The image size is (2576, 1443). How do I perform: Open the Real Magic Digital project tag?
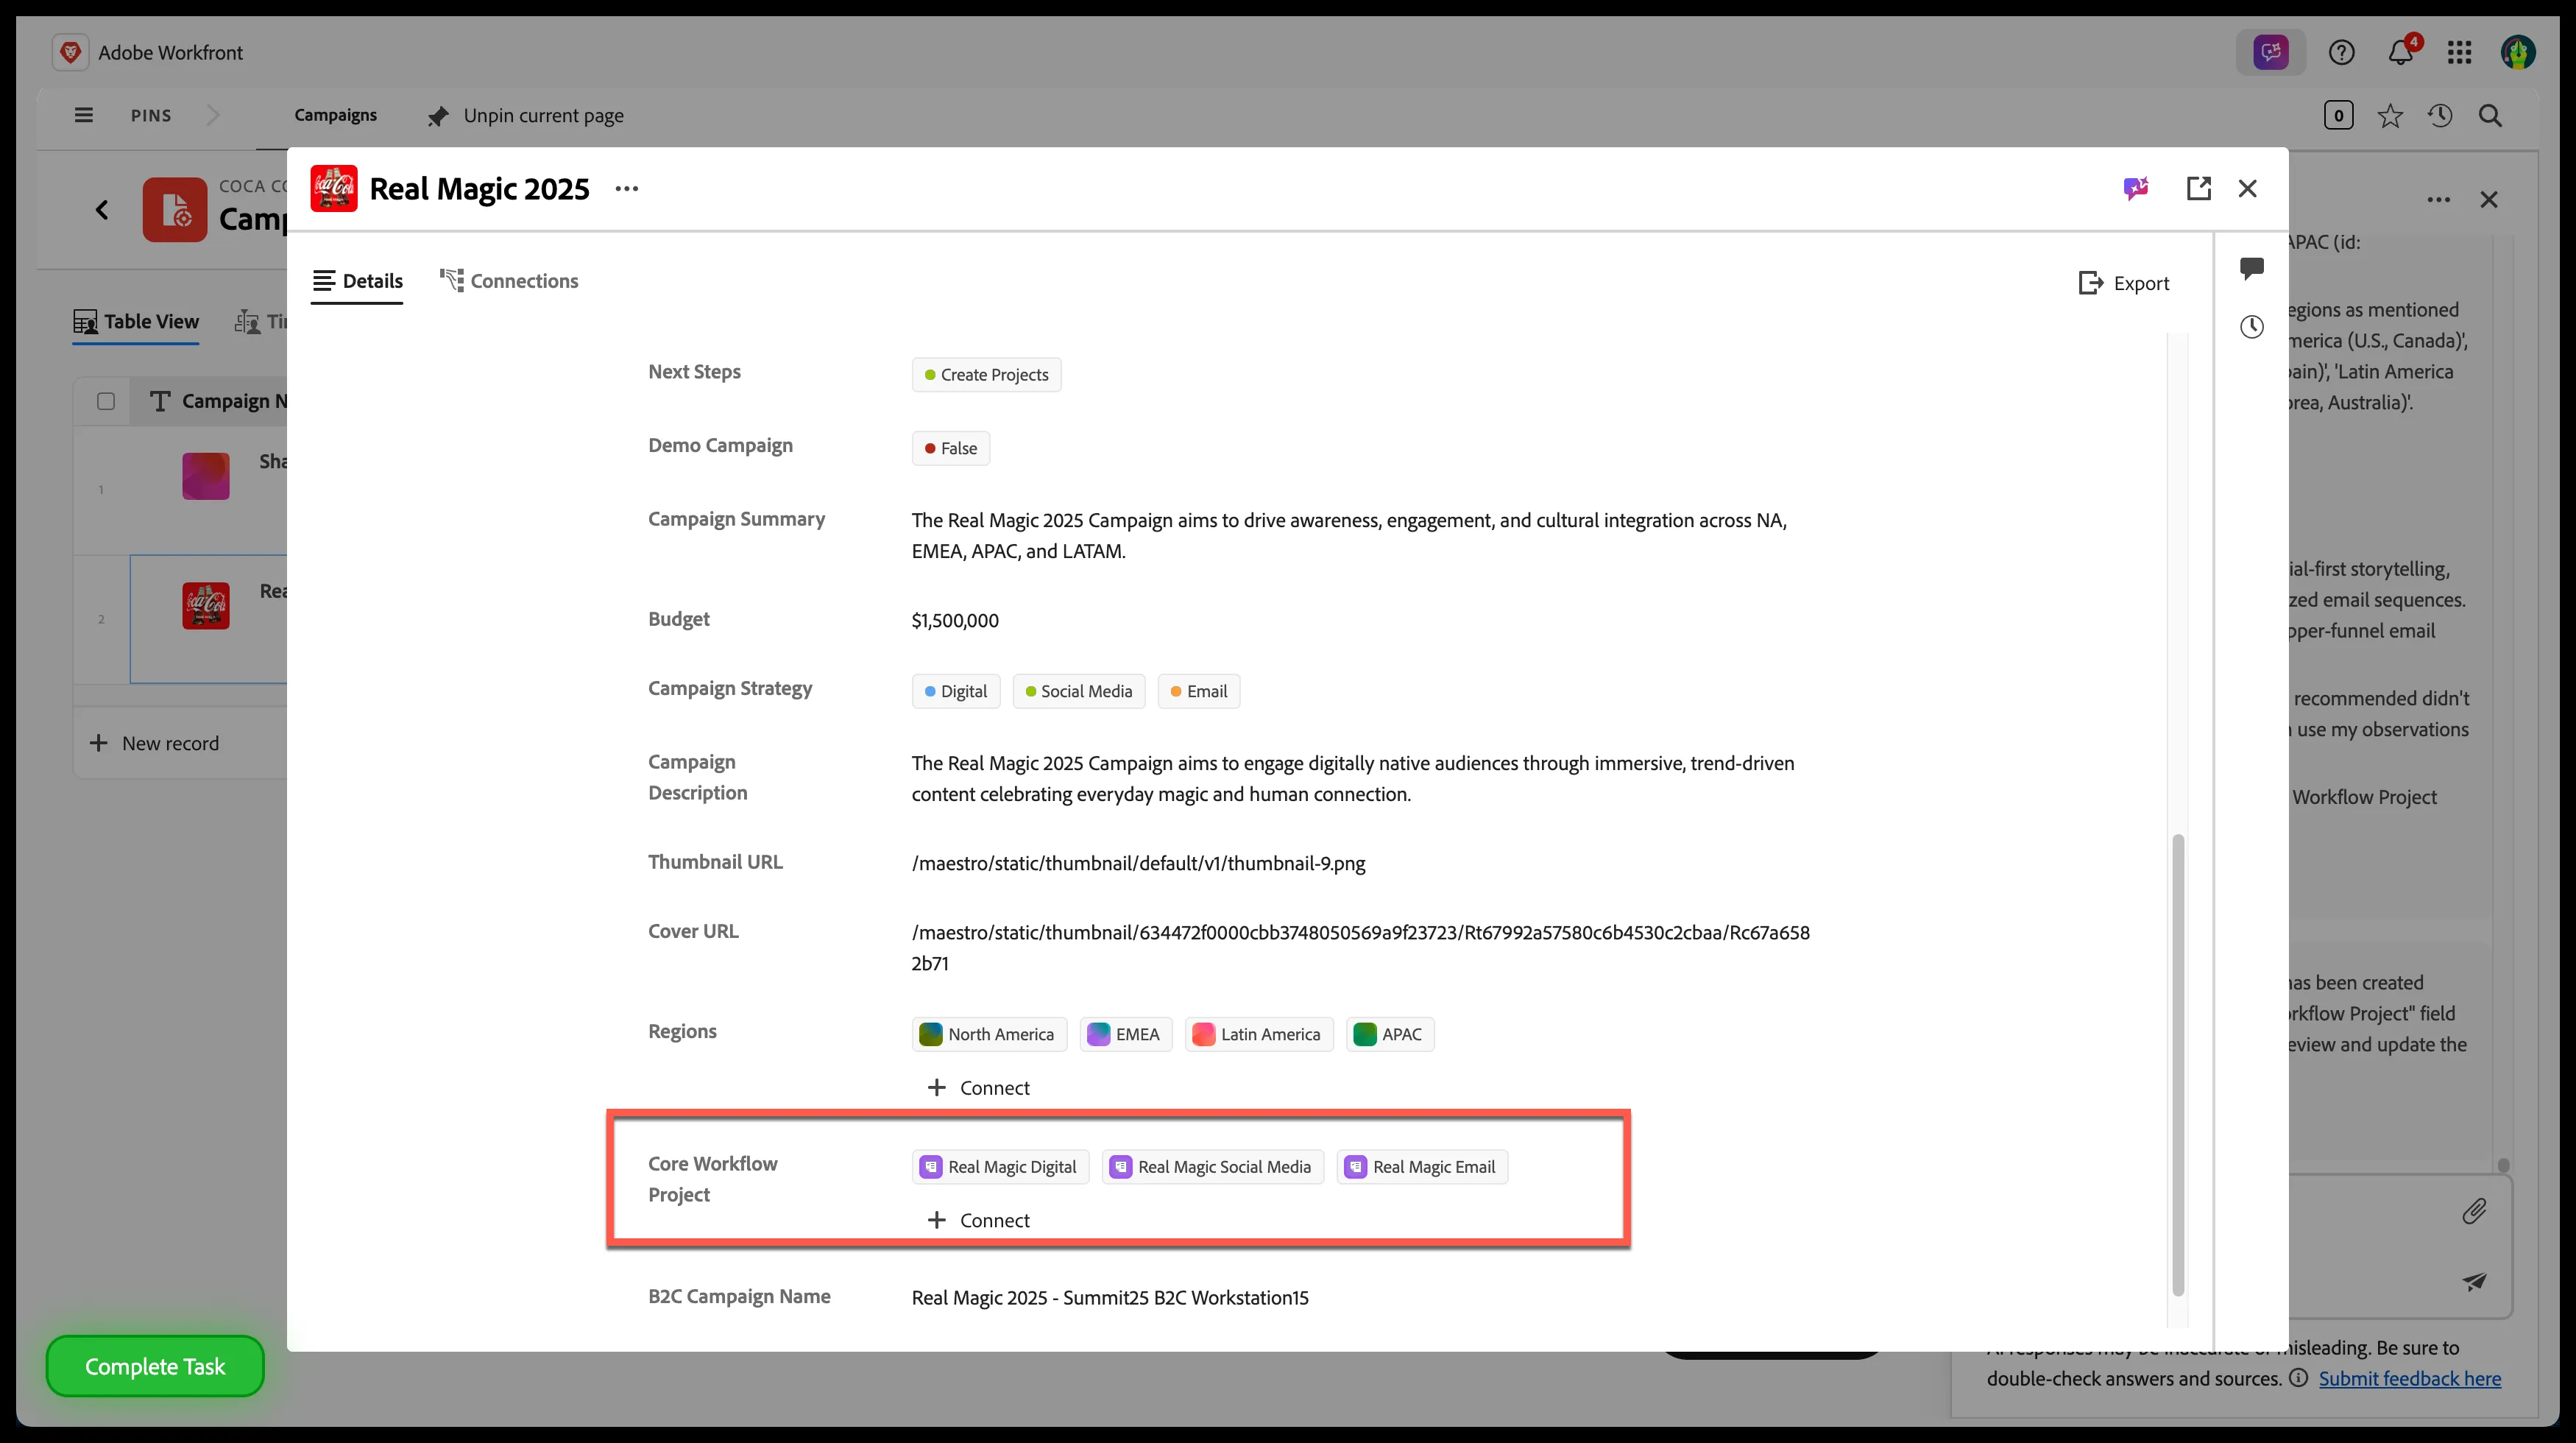[x=1000, y=1167]
